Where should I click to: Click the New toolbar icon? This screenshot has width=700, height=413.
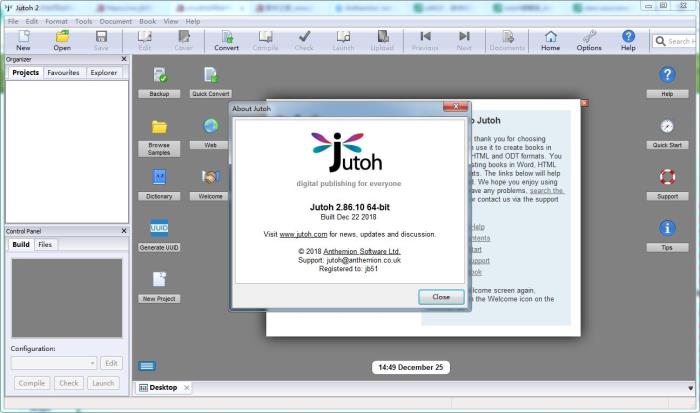click(x=23, y=41)
